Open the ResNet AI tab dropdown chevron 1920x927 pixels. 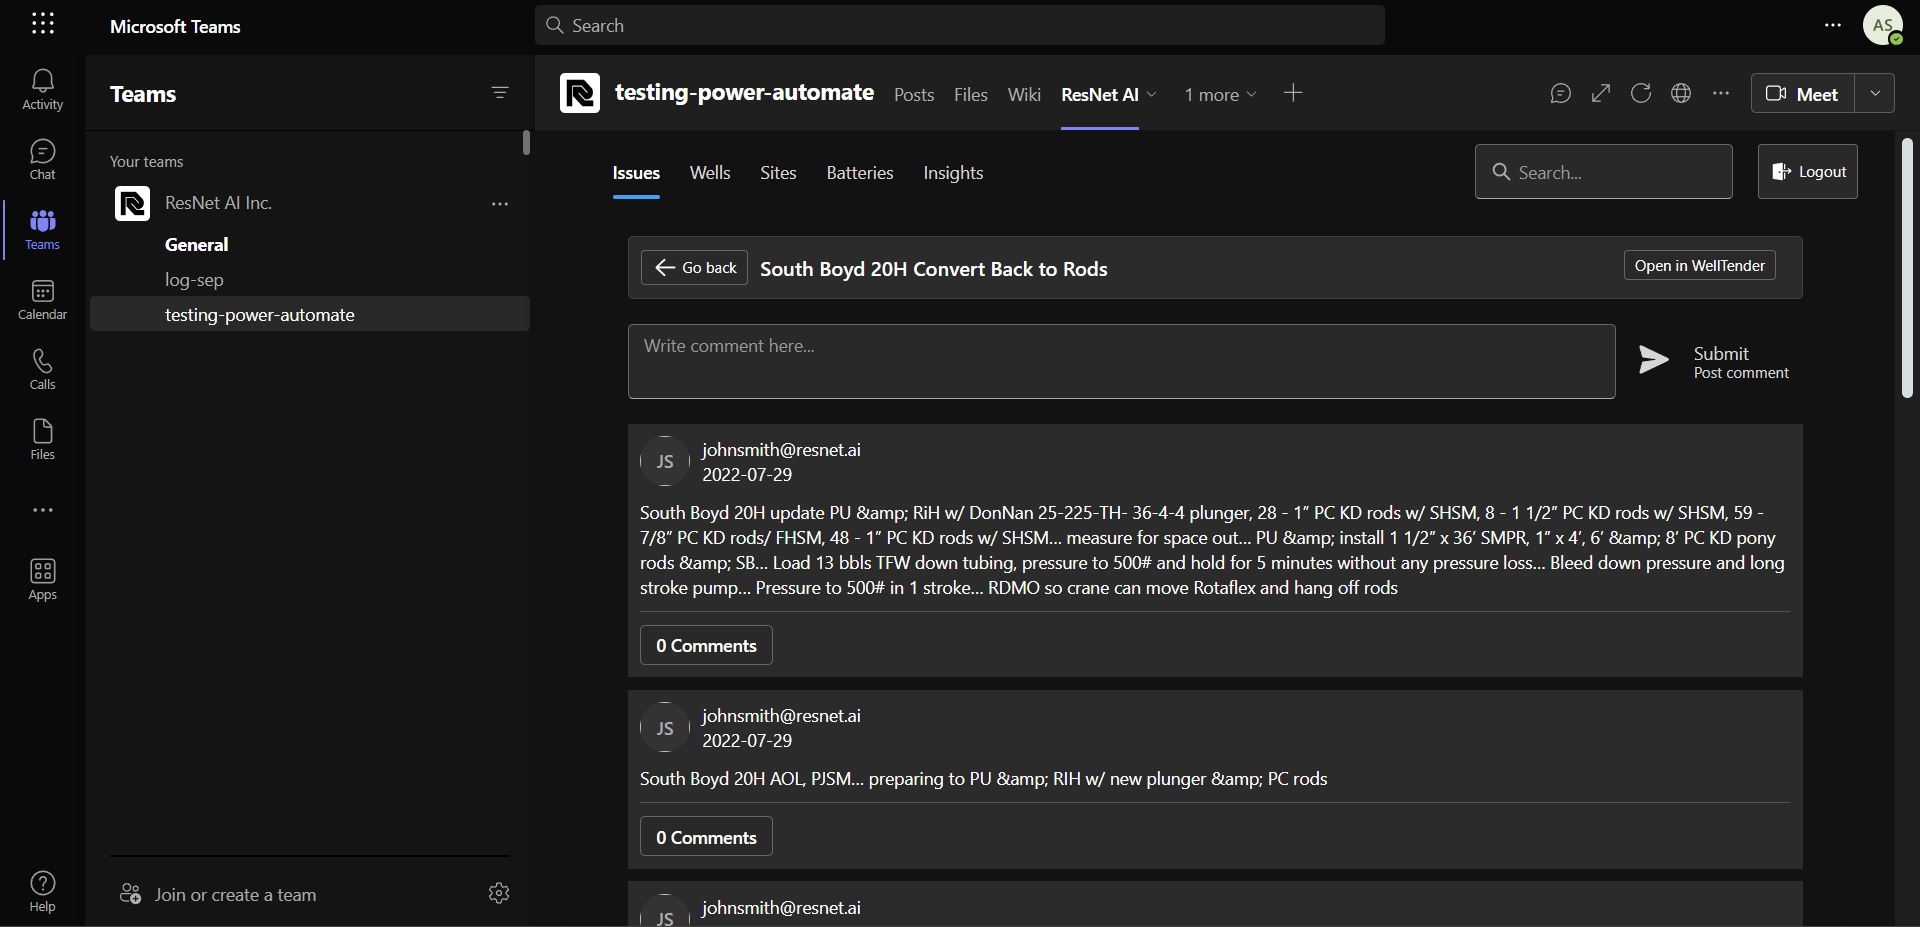[1151, 95]
